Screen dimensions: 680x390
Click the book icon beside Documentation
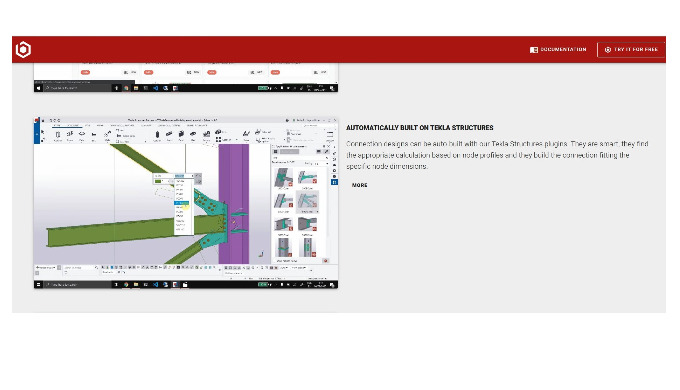pyautogui.click(x=534, y=50)
